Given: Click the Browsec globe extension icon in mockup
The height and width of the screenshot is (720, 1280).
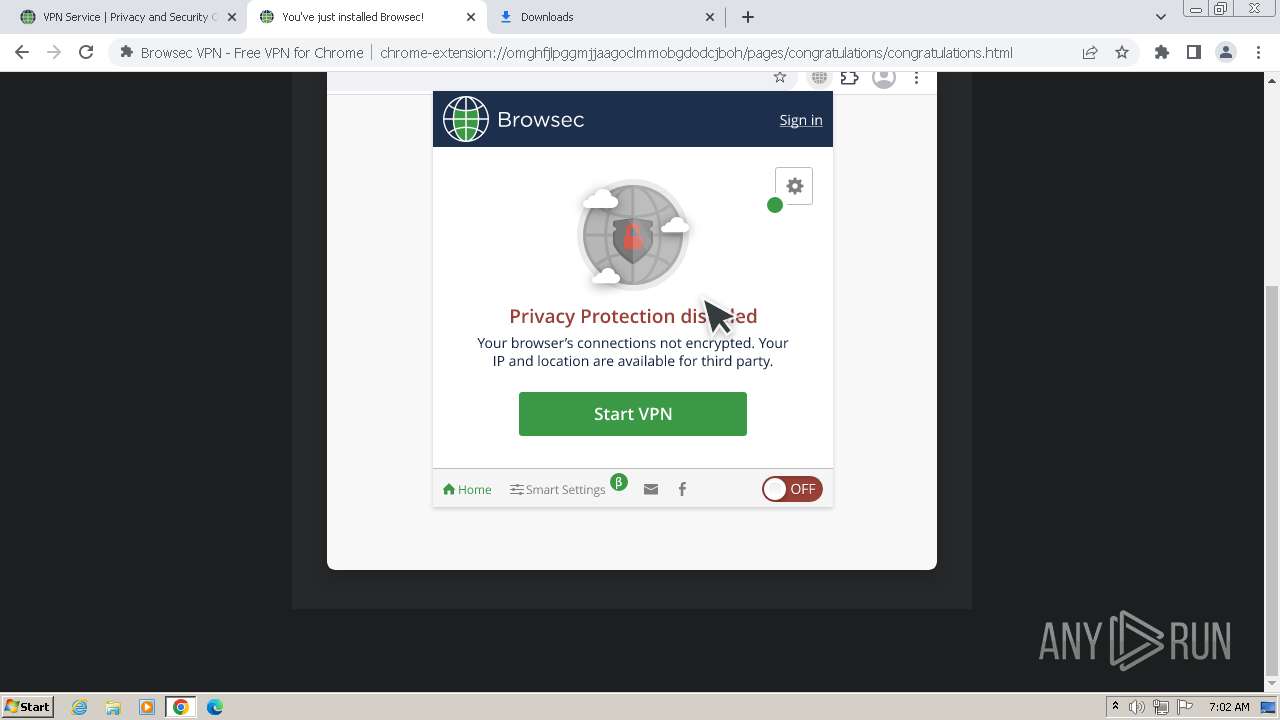Looking at the screenshot, I should point(819,78).
